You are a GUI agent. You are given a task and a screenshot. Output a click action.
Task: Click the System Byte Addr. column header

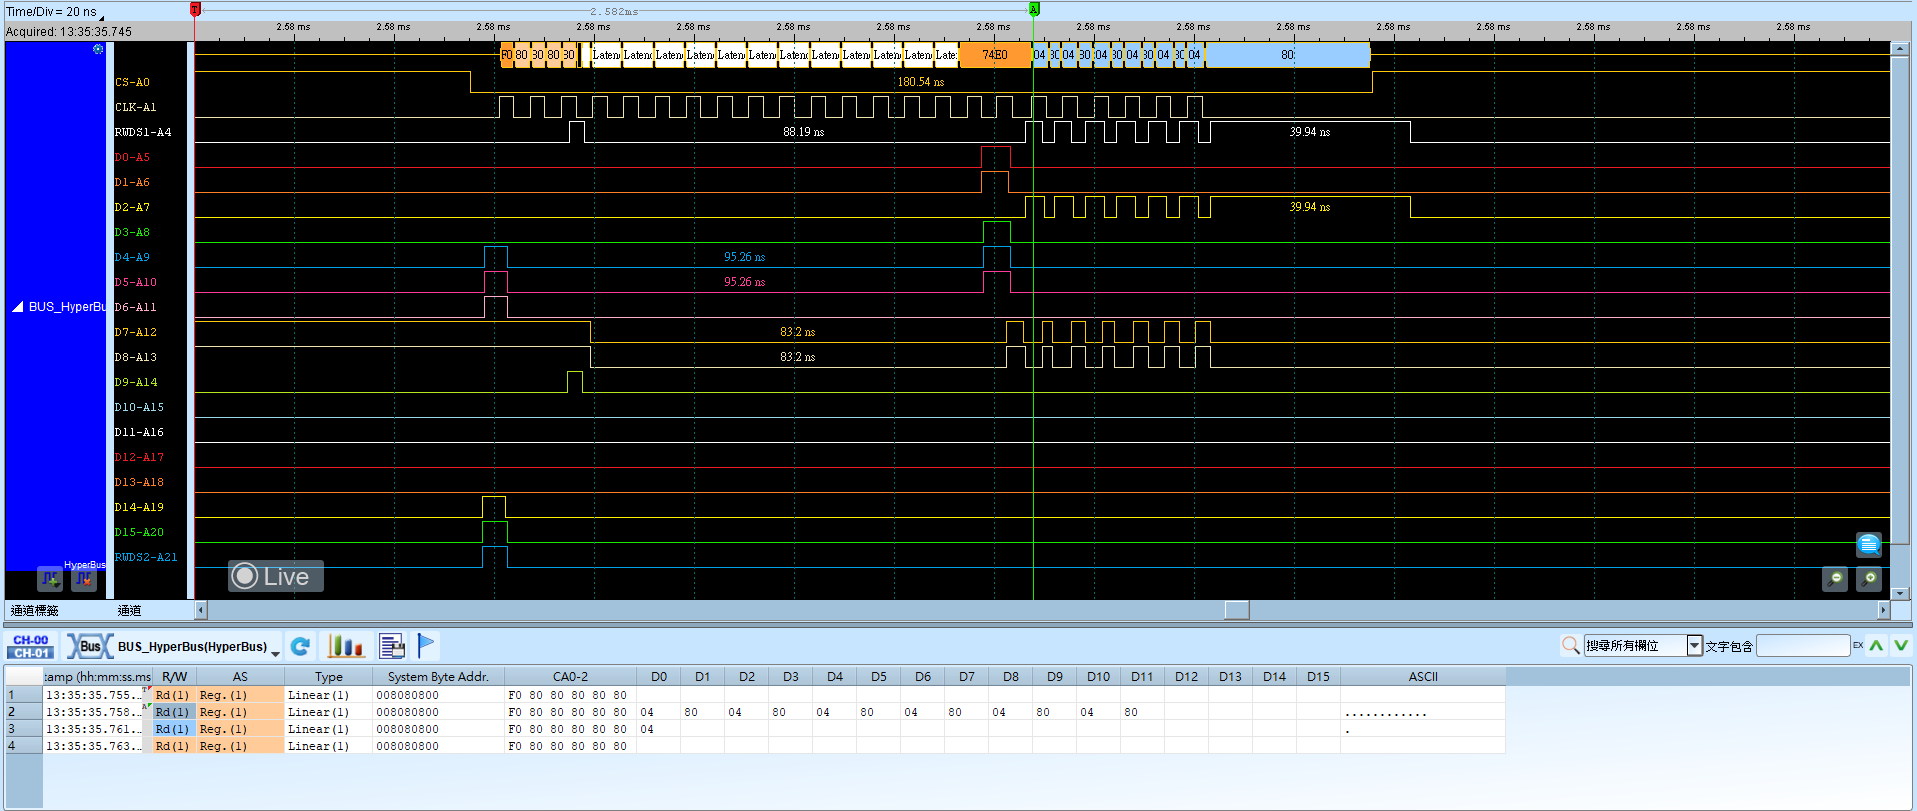[438, 677]
